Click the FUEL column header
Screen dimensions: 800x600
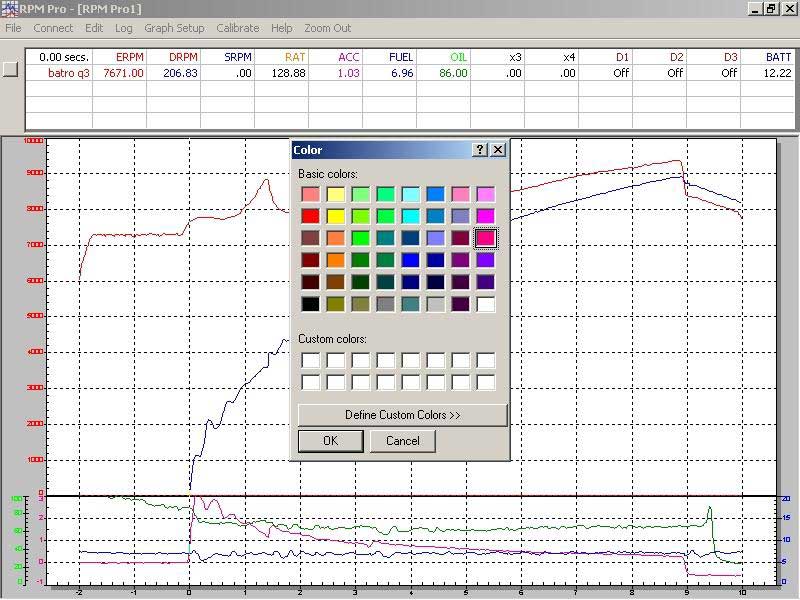[390, 57]
